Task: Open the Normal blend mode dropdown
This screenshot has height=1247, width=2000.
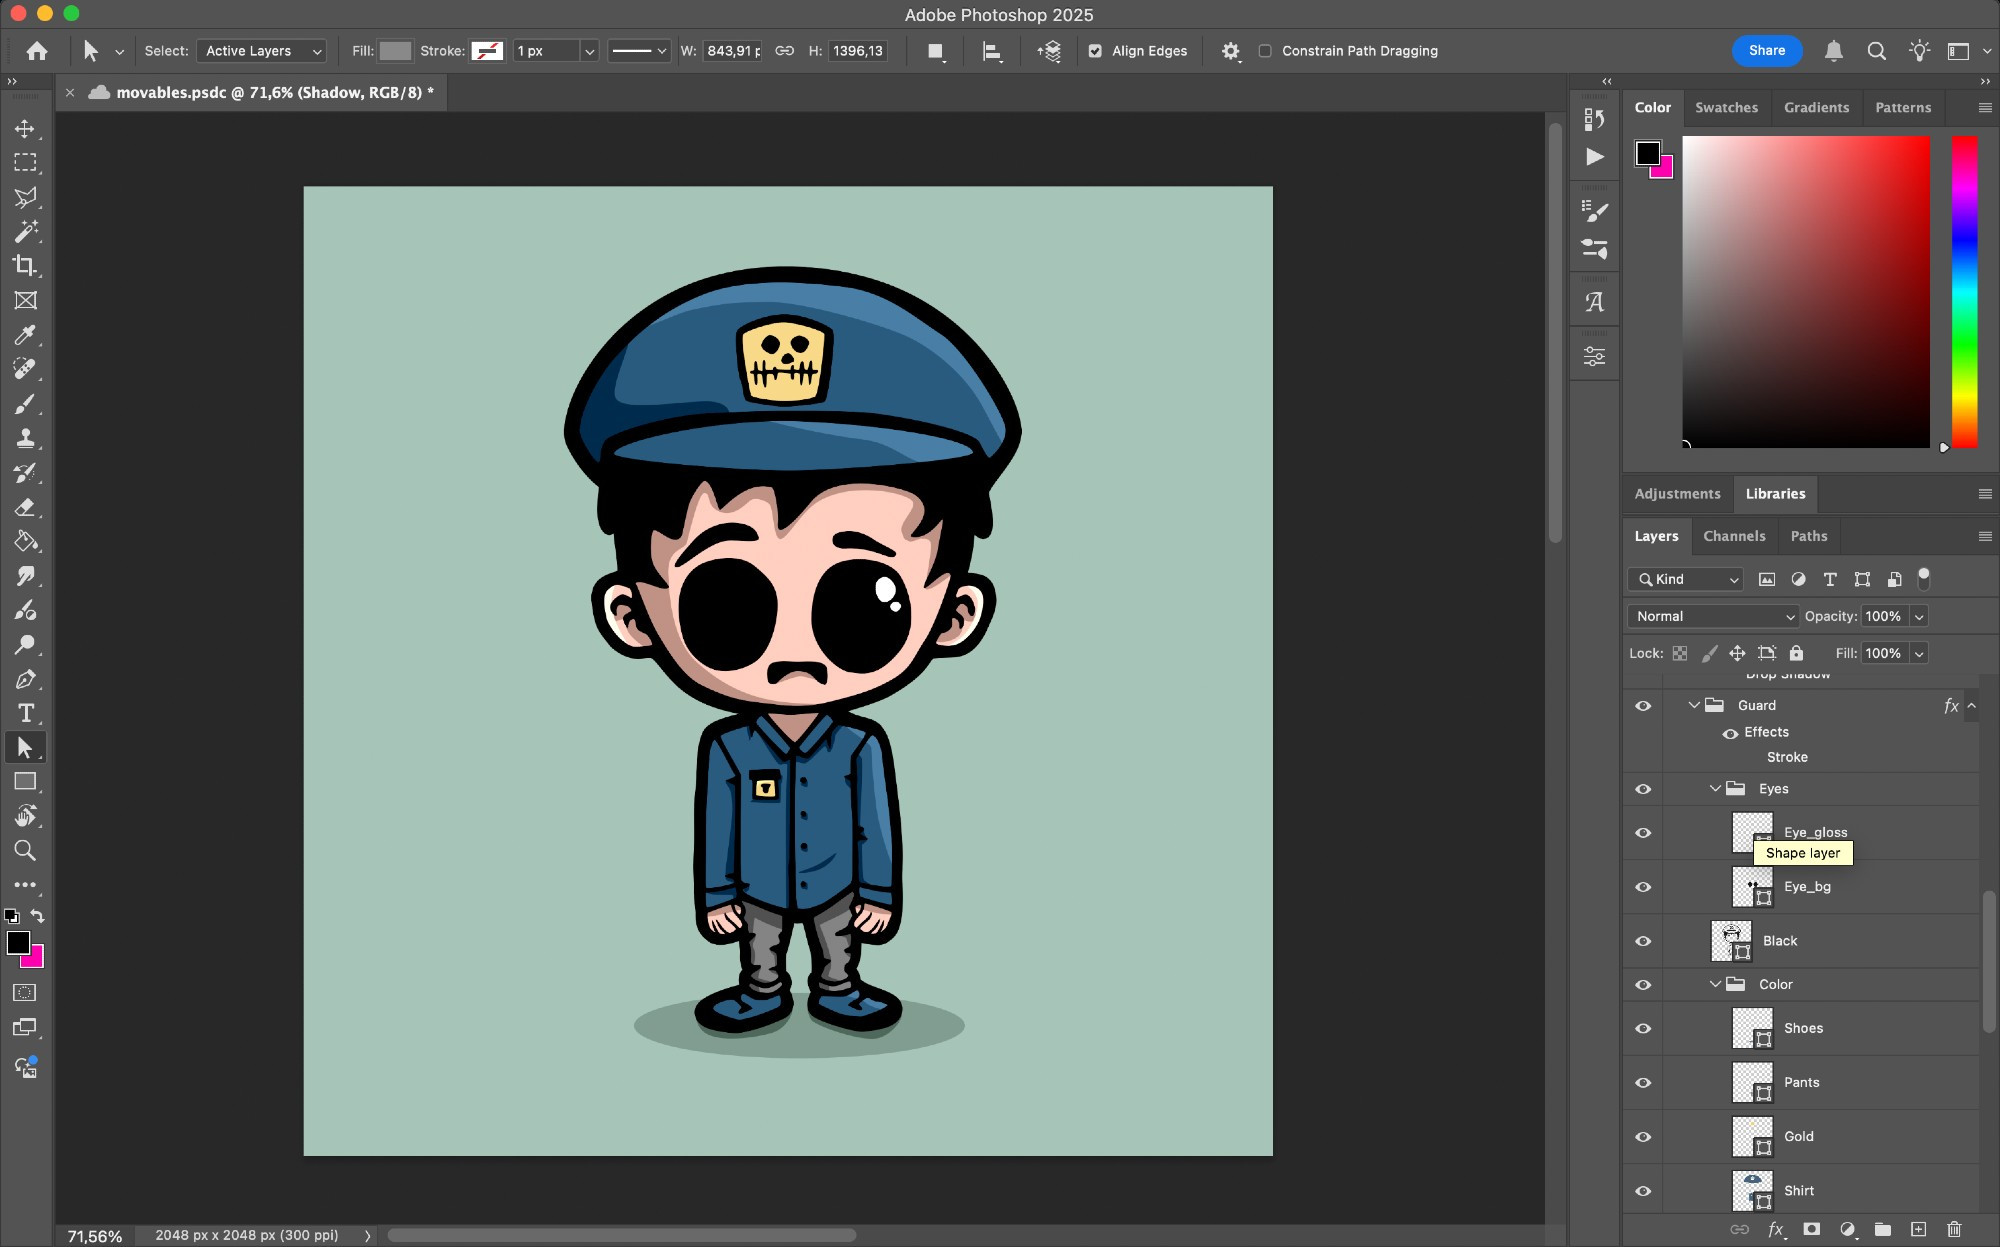Action: point(1713,616)
